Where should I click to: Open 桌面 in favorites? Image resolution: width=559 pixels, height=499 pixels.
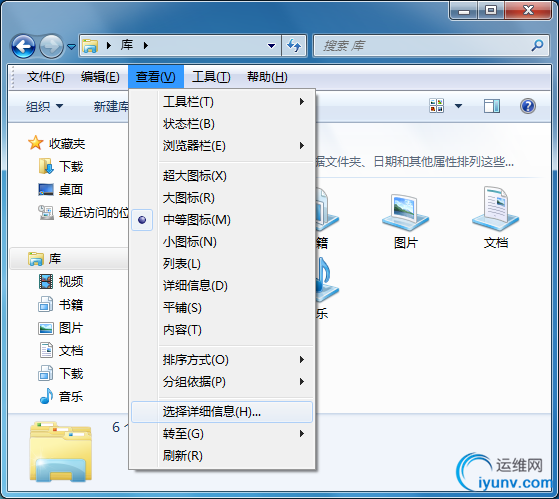point(61,189)
